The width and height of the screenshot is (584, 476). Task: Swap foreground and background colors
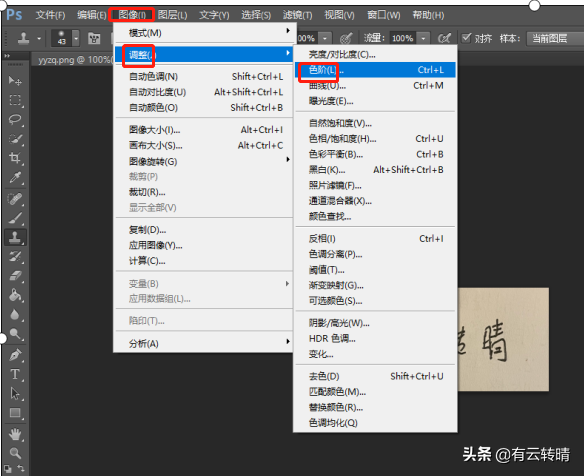coord(21,469)
